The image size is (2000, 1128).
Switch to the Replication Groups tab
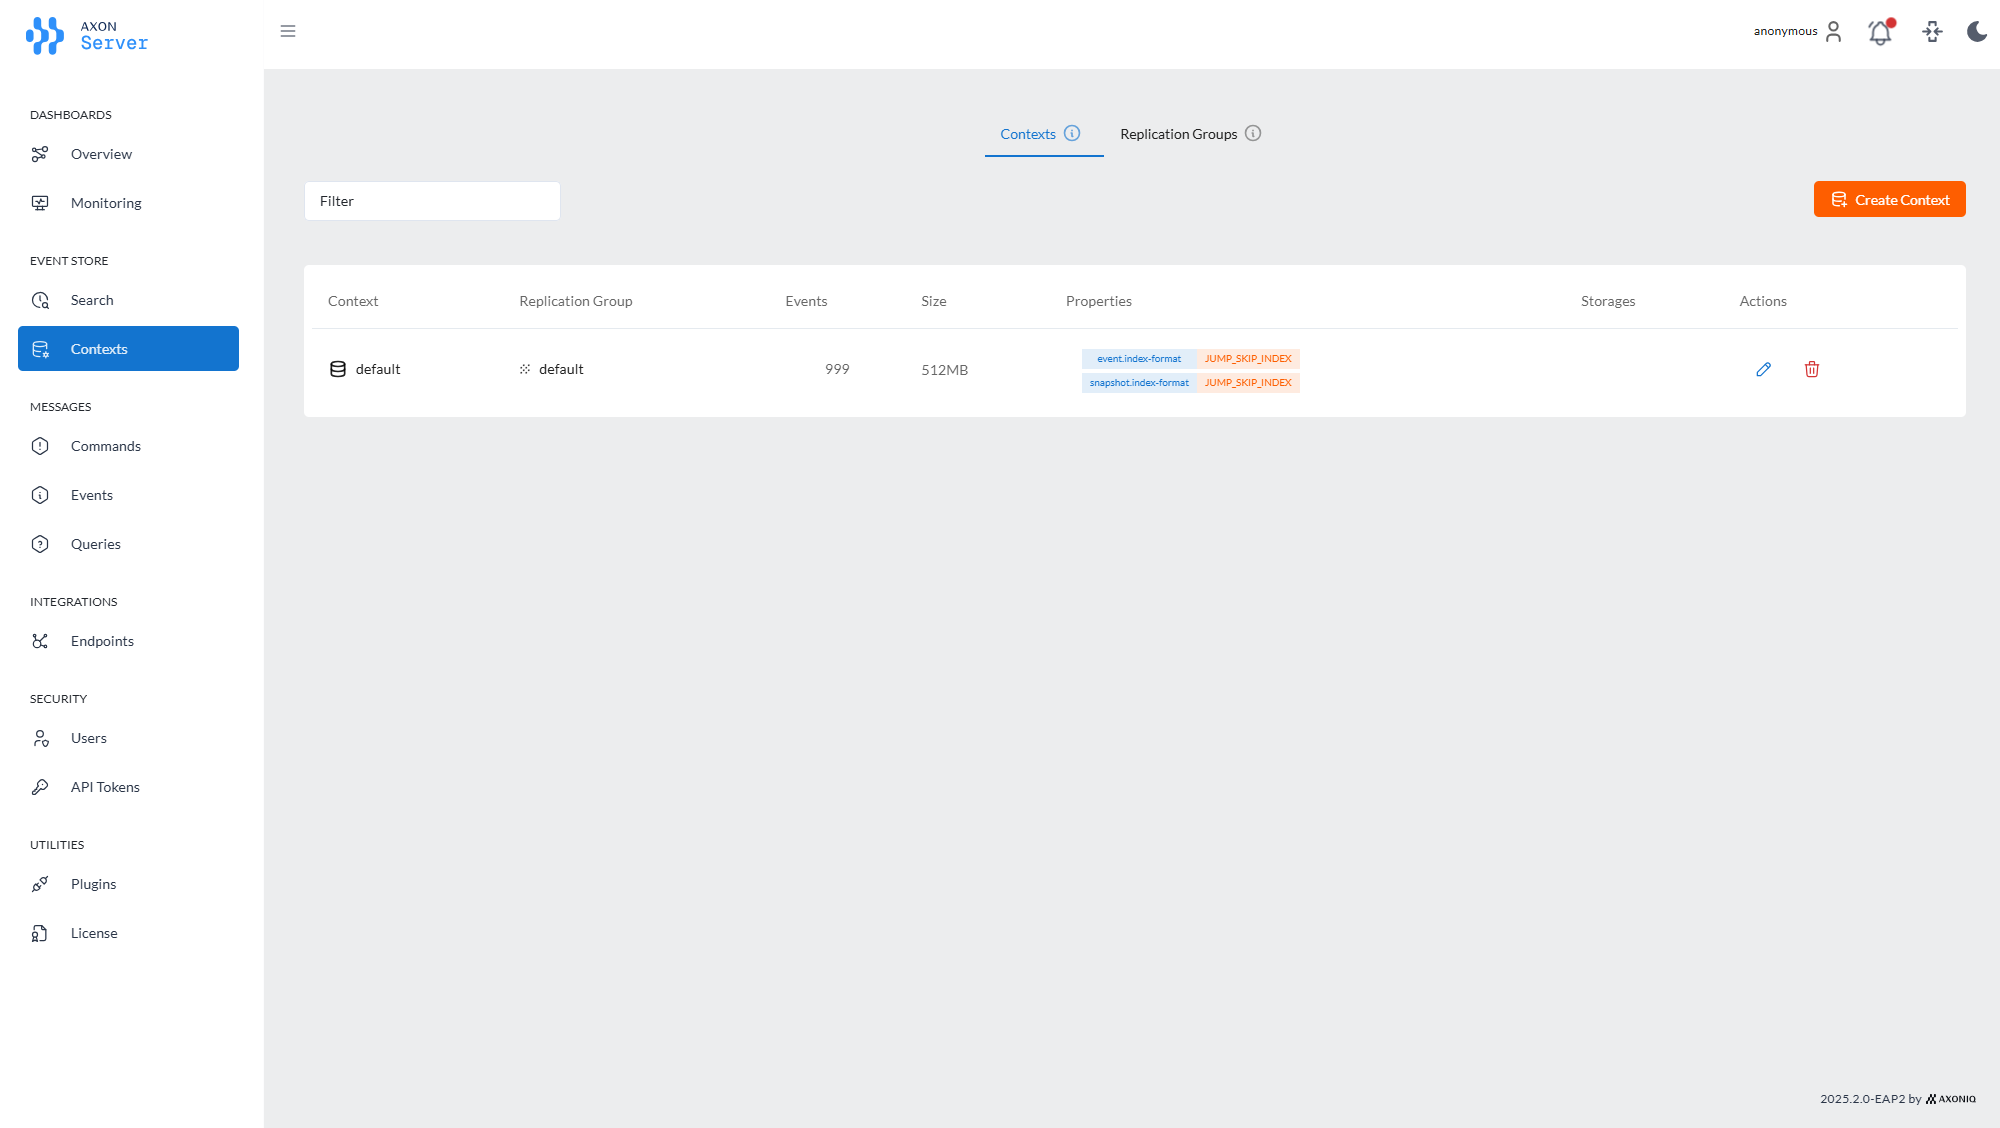(1180, 133)
